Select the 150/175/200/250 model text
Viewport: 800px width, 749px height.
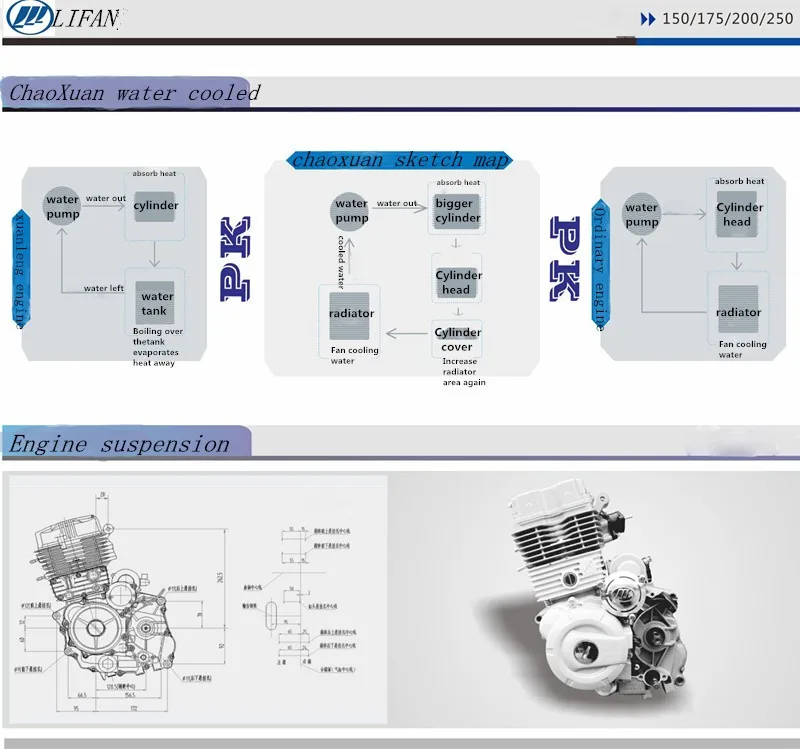[x=728, y=19]
